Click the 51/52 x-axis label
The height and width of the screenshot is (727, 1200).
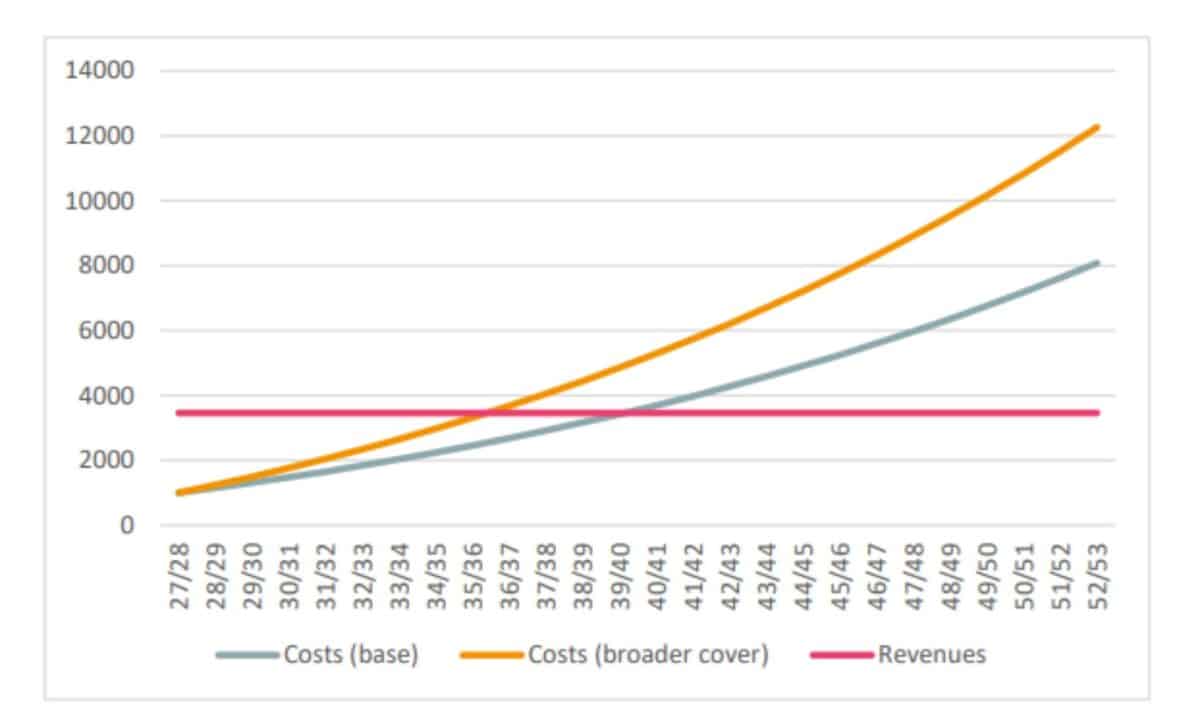coord(1062,577)
